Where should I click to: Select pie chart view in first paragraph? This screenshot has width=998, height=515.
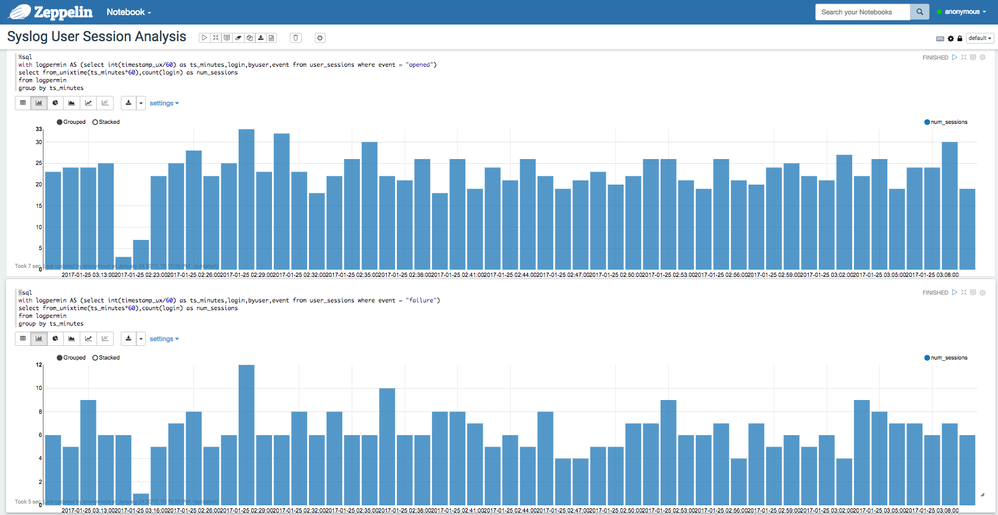pos(55,103)
